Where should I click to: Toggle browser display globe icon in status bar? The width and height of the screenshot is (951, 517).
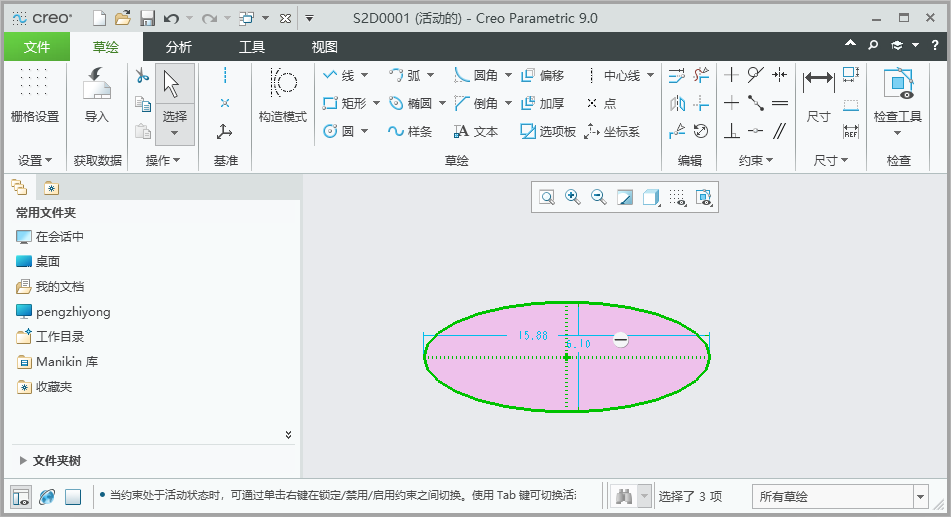pyautogui.click(x=47, y=497)
